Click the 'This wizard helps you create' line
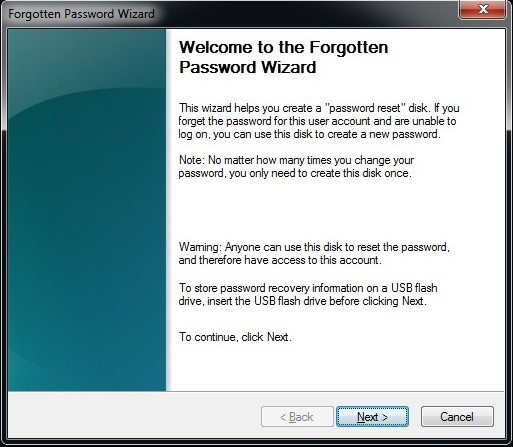Image resolution: width=513 pixels, height=447 pixels. tap(319, 108)
